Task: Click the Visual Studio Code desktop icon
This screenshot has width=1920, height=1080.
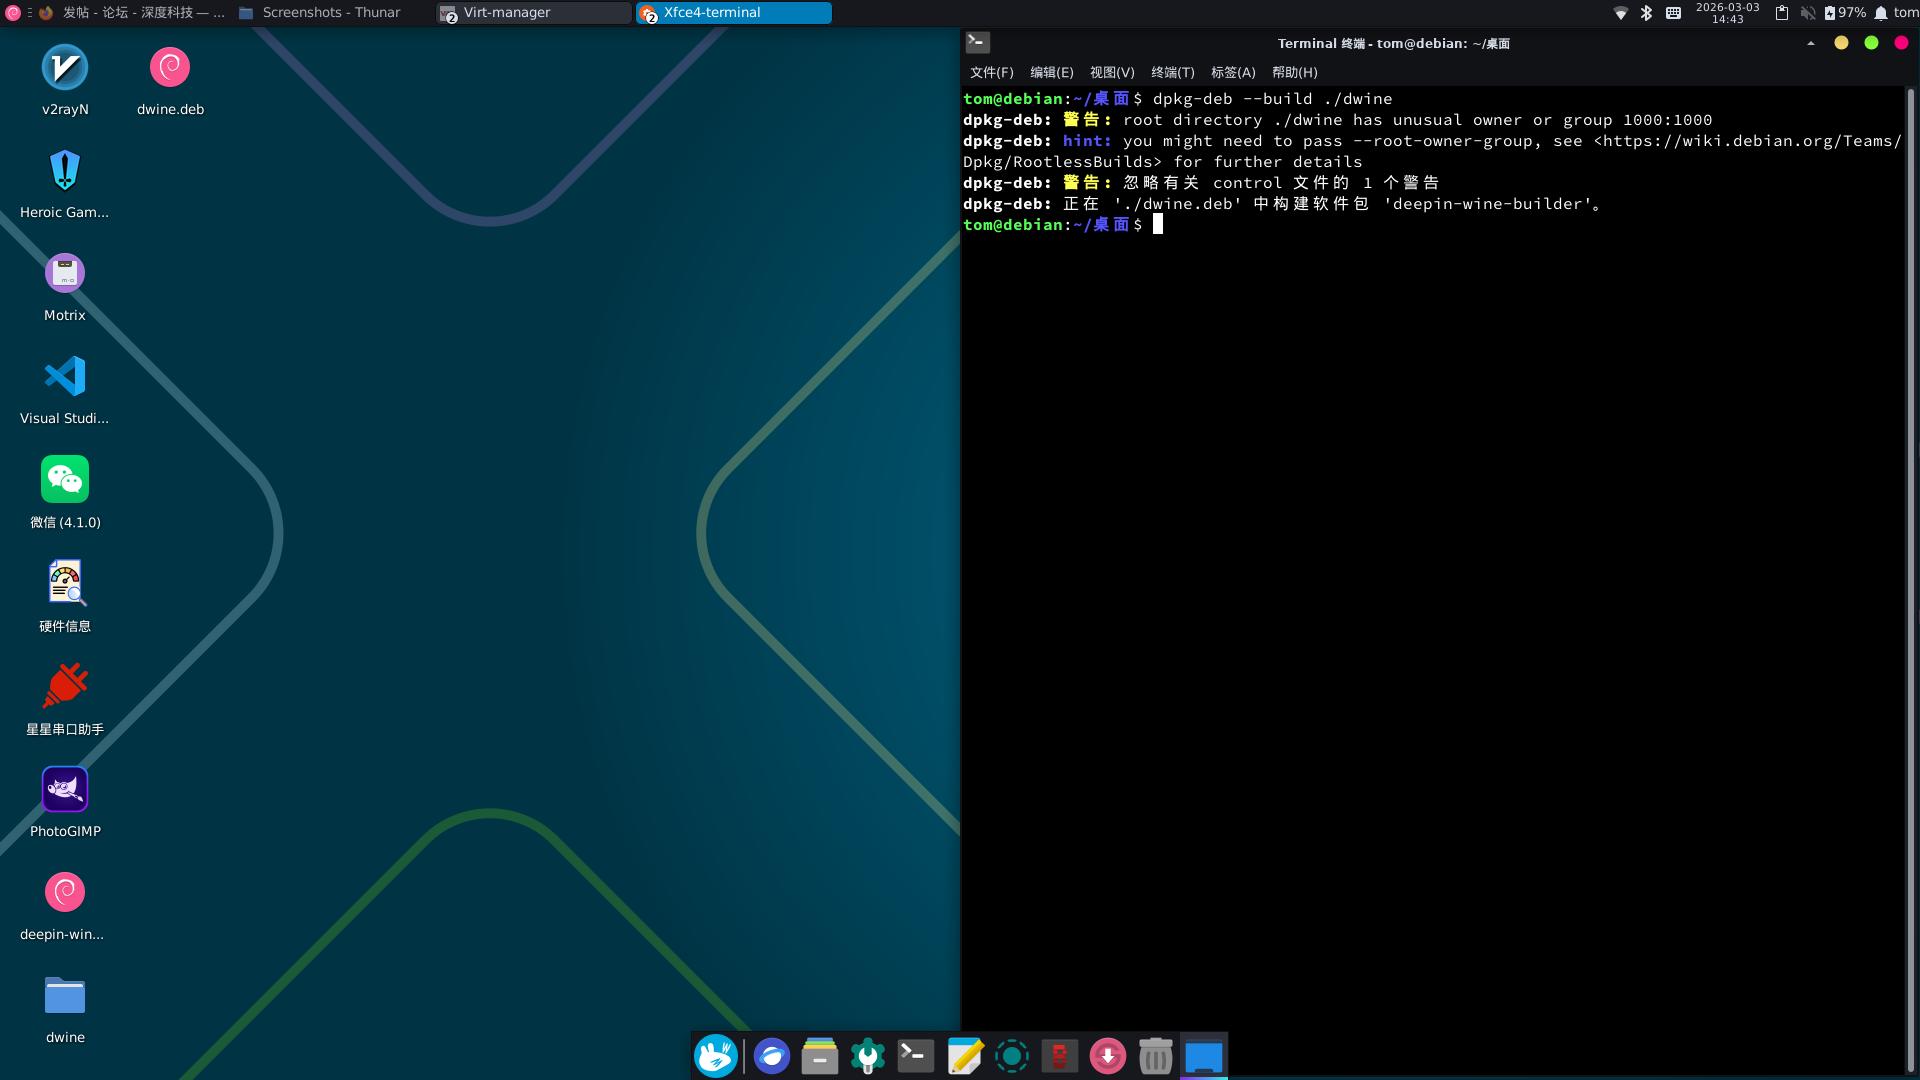Action: tap(65, 377)
